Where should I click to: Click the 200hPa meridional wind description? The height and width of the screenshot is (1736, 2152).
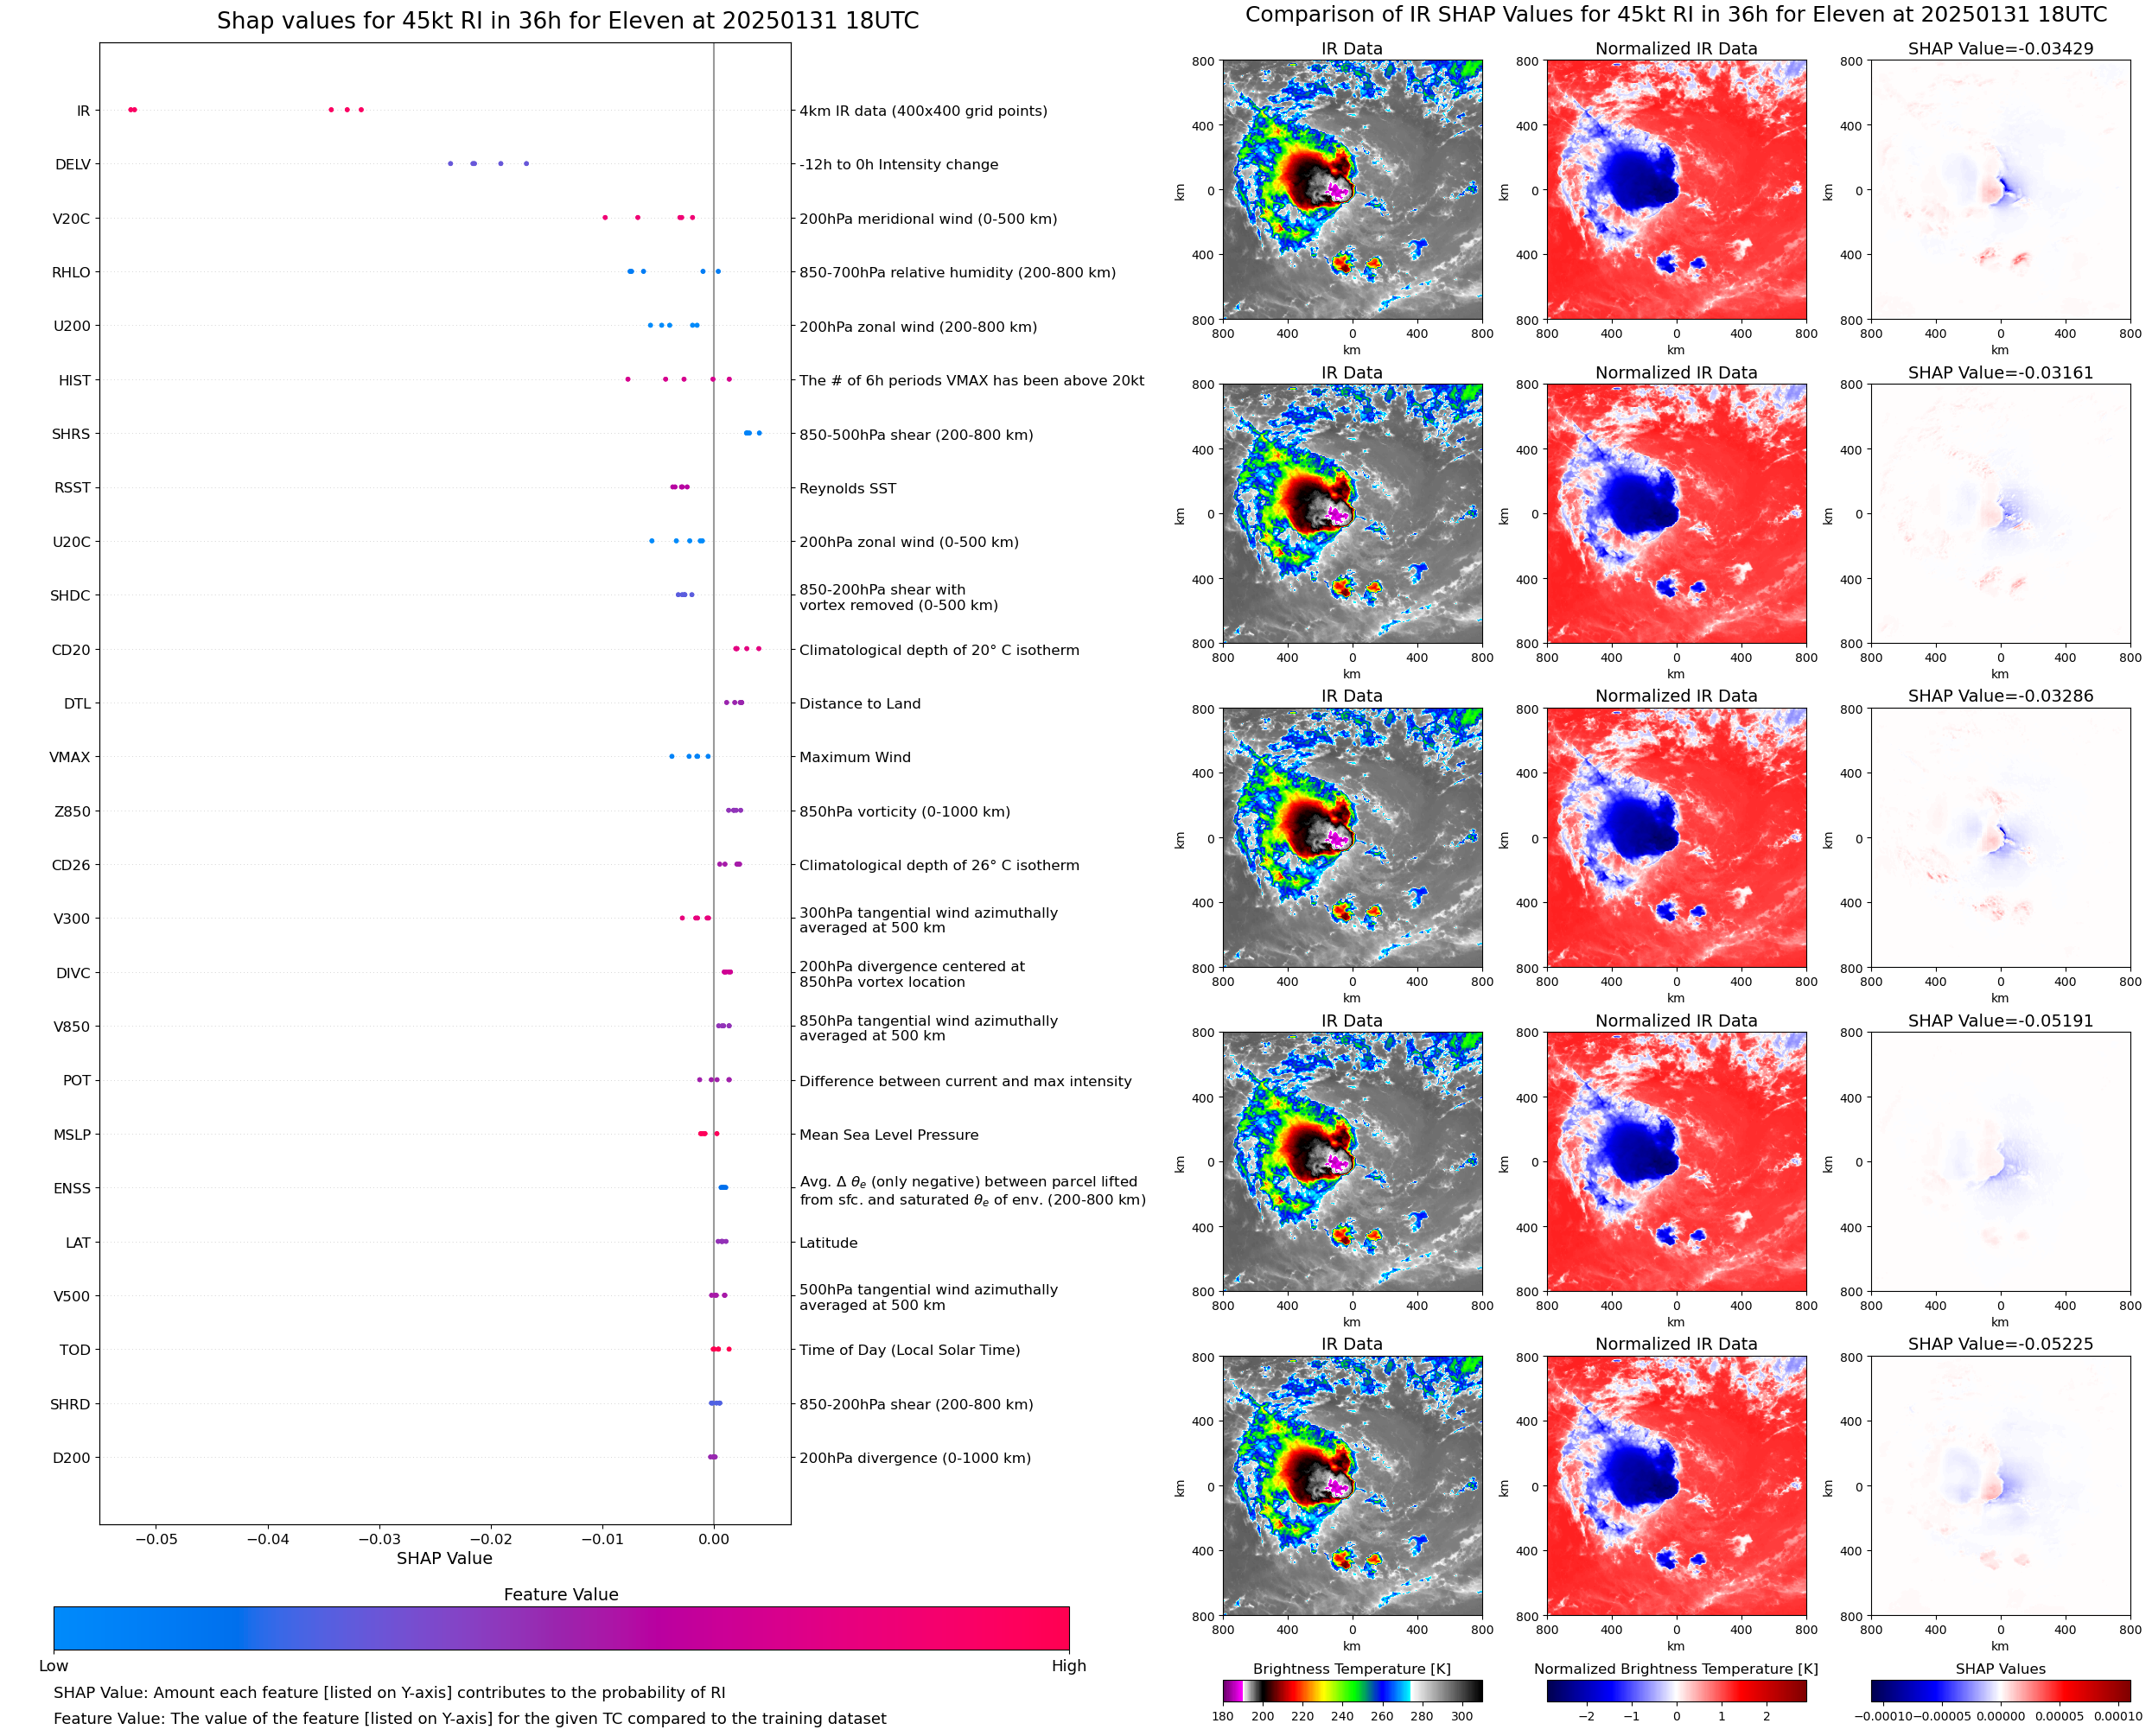[927, 219]
